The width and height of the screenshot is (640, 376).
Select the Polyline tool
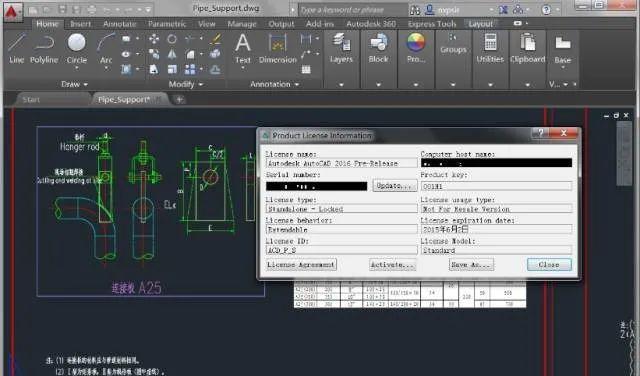pyautogui.click(x=44, y=49)
